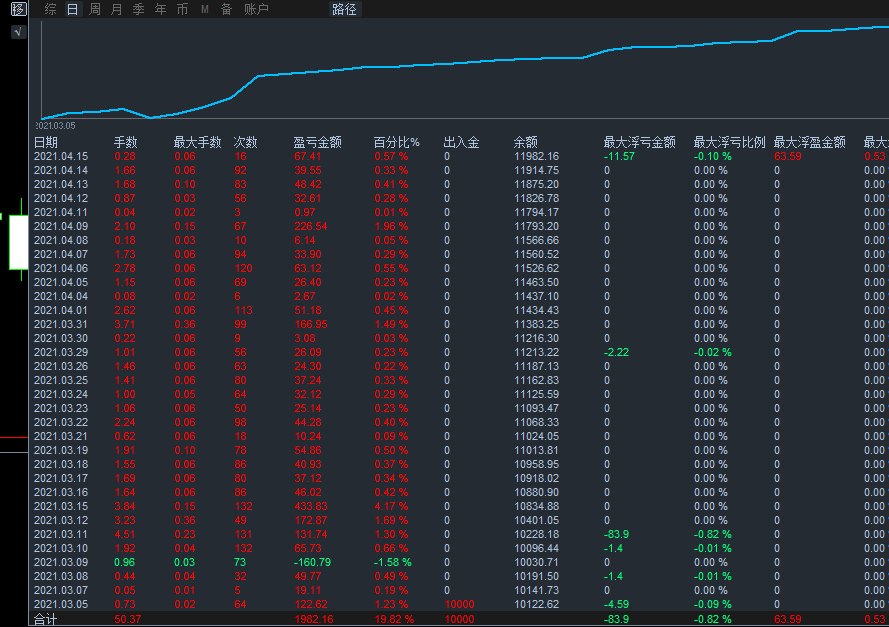
Task: Sort by the 百分比% column header
Action: pyautogui.click(x=396, y=142)
